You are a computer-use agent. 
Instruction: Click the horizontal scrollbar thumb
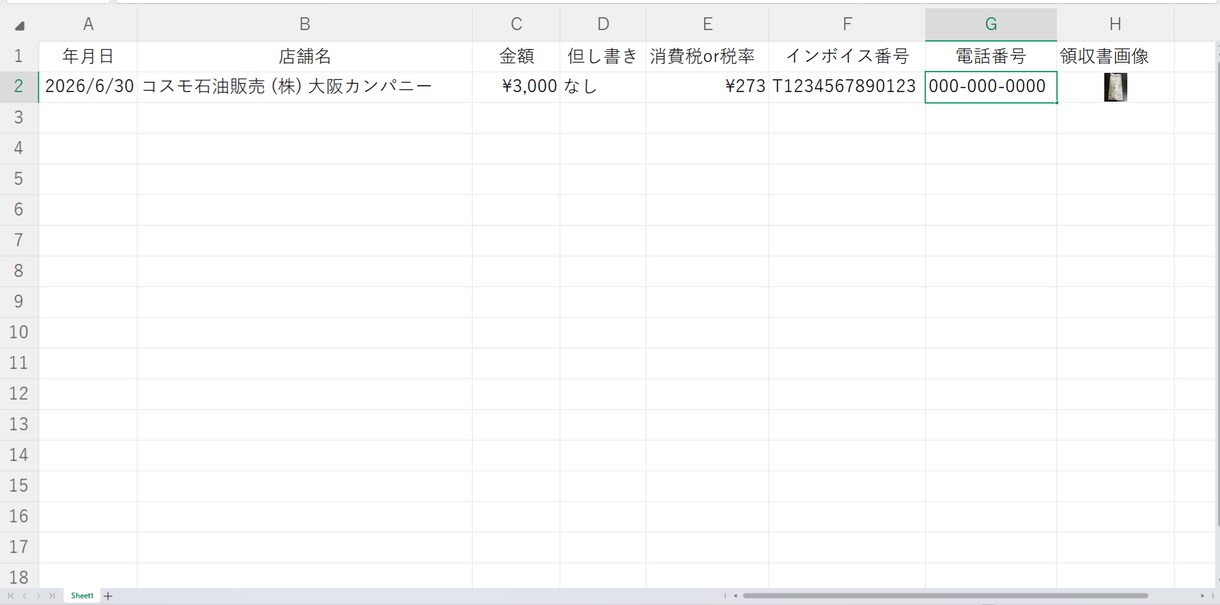pyautogui.click(x=945, y=596)
